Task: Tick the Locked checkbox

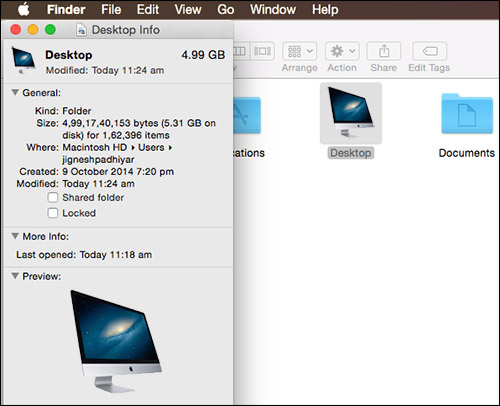Action: click(53, 213)
